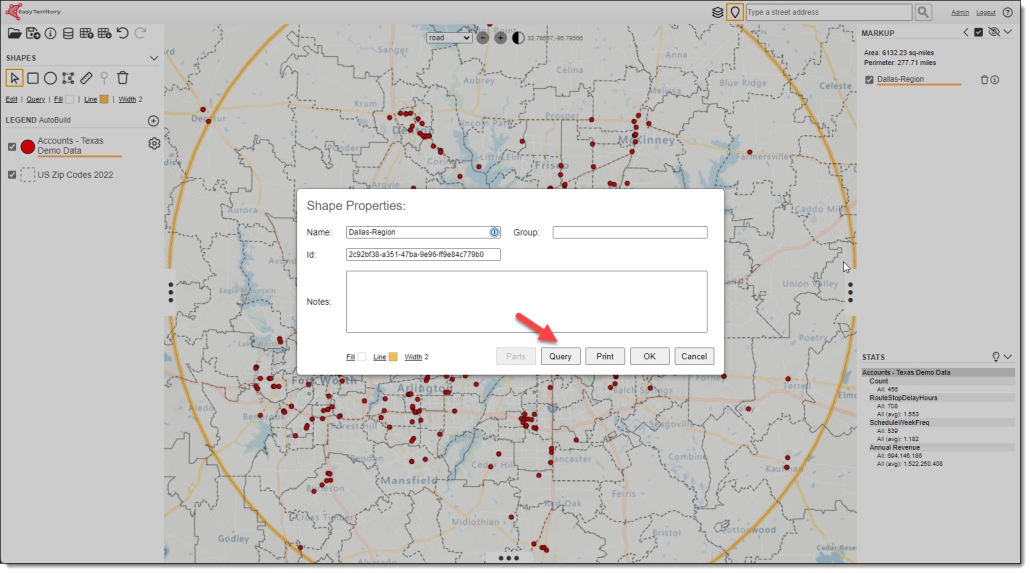Image resolution: width=1030 pixels, height=573 pixels.
Task: Select the circle shape tool
Action: click(x=51, y=78)
